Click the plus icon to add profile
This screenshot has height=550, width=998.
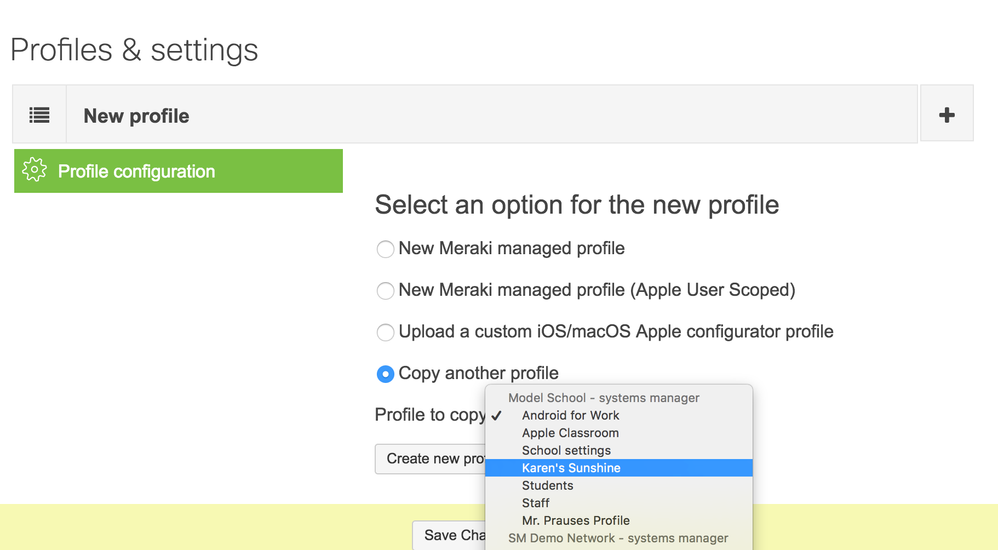[x=946, y=115]
